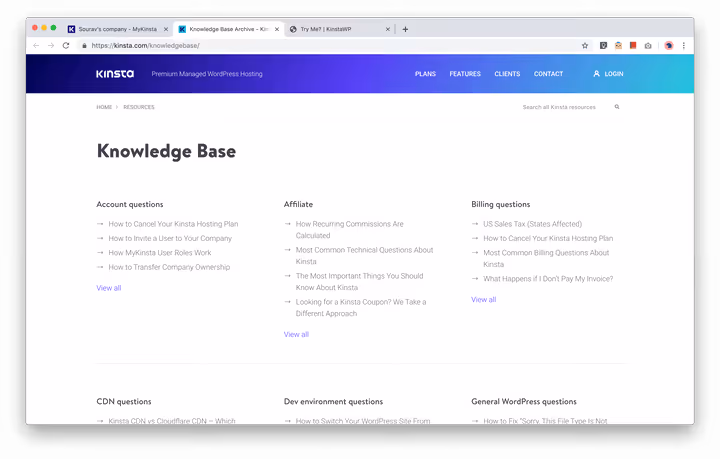
Task: Open How Recurring Commissions Are Calculated
Action: coord(349,230)
